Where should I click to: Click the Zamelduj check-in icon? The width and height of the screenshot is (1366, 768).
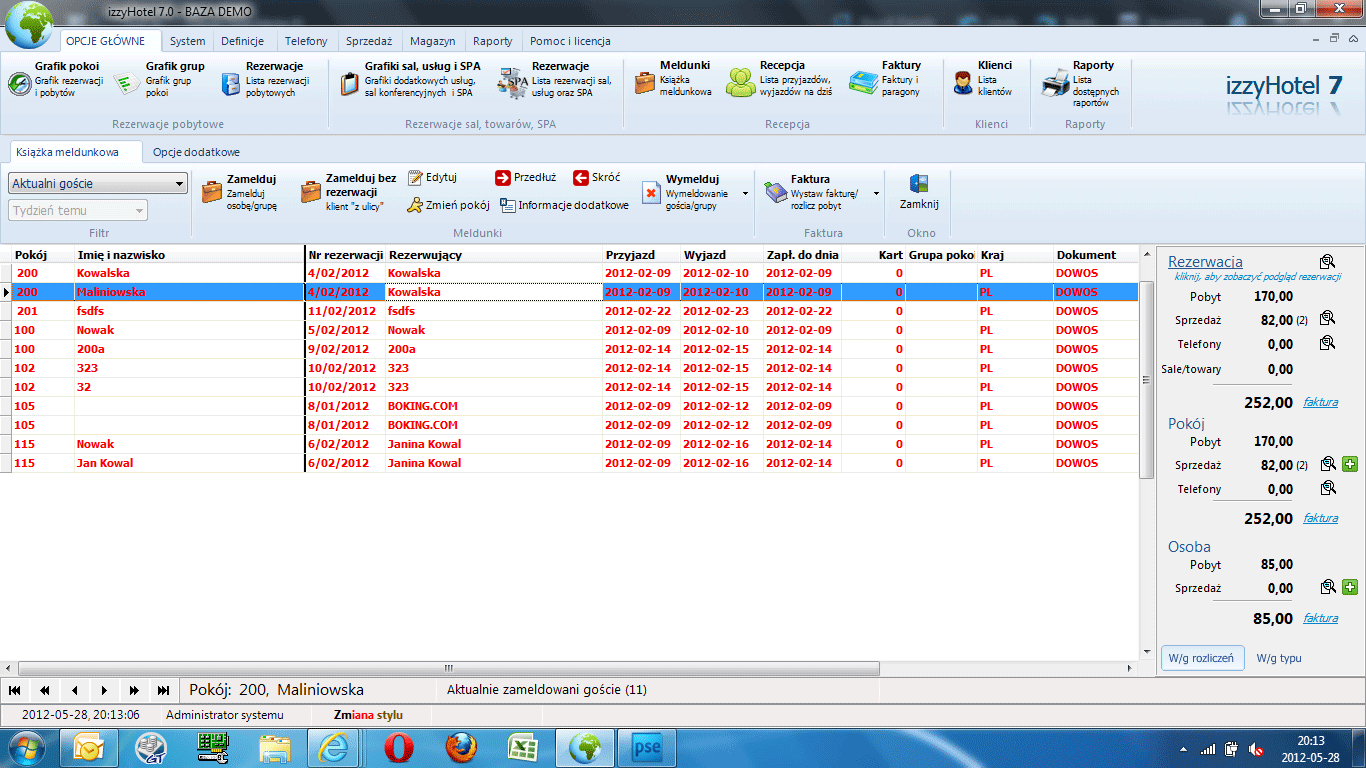pyautogui.click(x=212, y=191)
